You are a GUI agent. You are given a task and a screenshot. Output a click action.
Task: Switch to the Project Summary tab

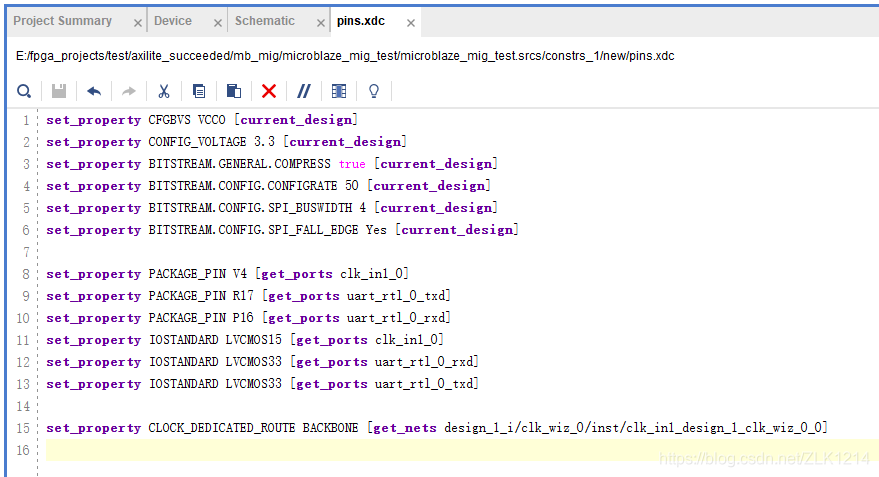click(x=63, y=21)
